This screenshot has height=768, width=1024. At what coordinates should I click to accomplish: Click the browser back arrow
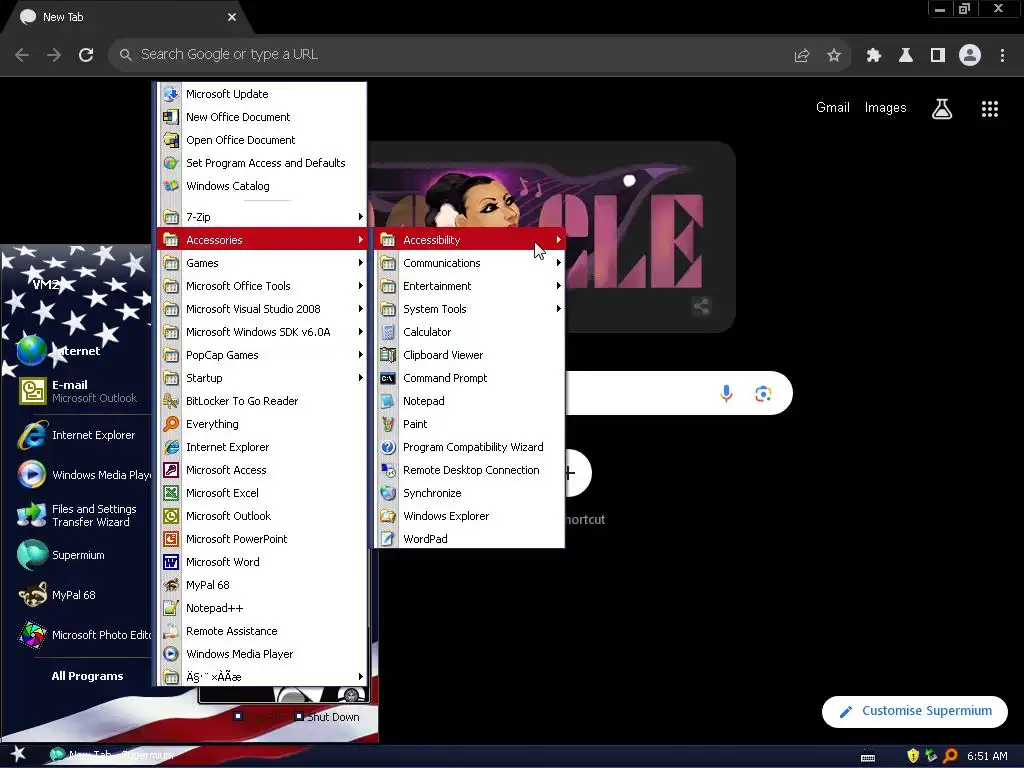(22, 55)
